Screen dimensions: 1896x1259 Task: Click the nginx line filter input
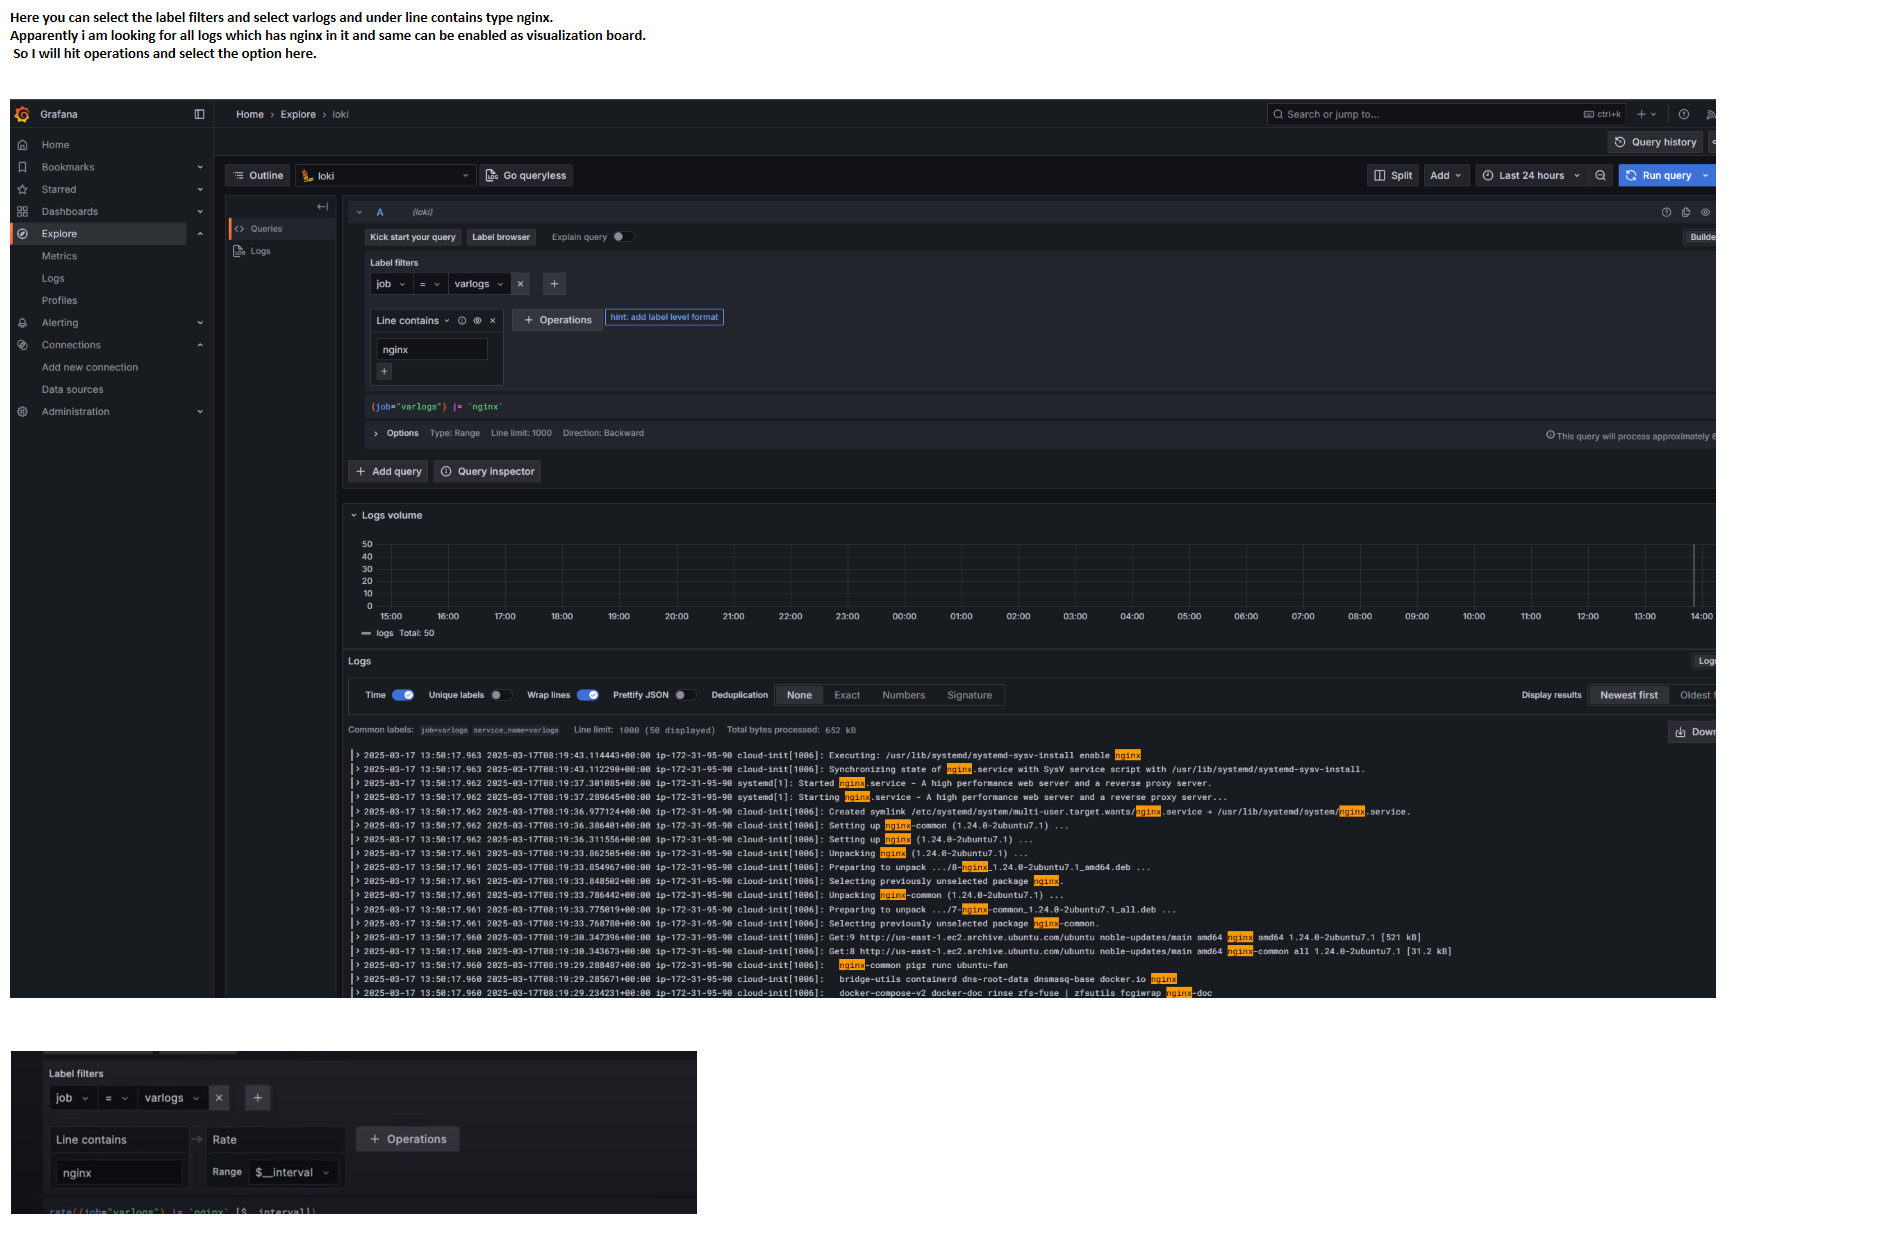[x=432, y=350]
